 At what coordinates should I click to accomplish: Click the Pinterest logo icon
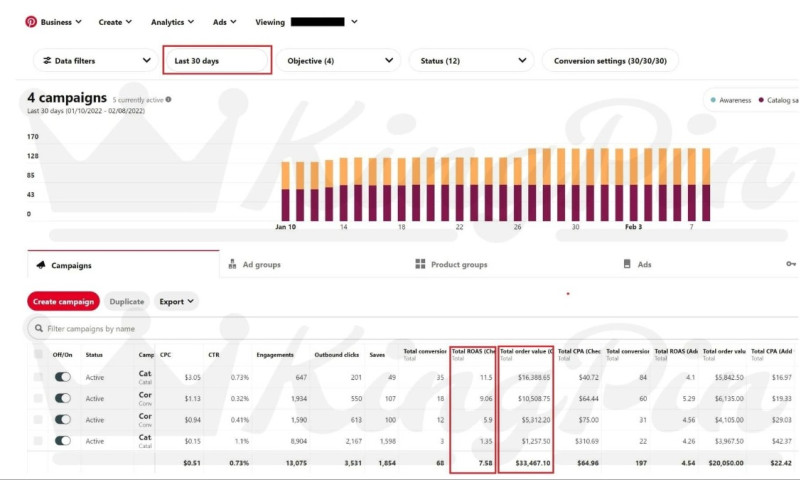click(x=31, y=22)
